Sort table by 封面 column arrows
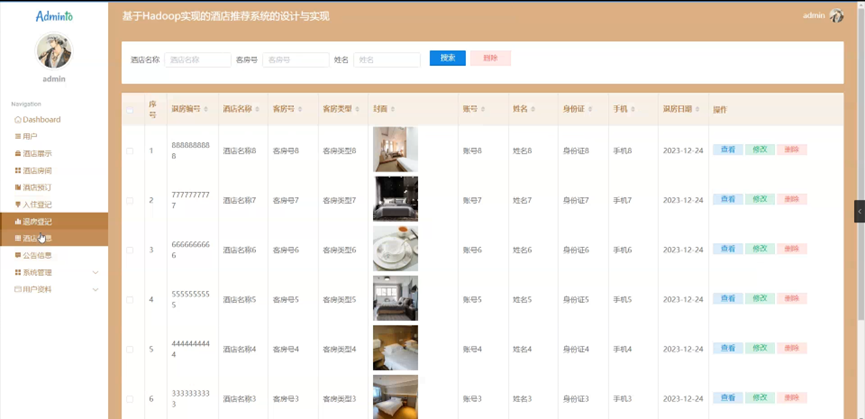This screenshot has width=865, height=419. coord(392,110)
